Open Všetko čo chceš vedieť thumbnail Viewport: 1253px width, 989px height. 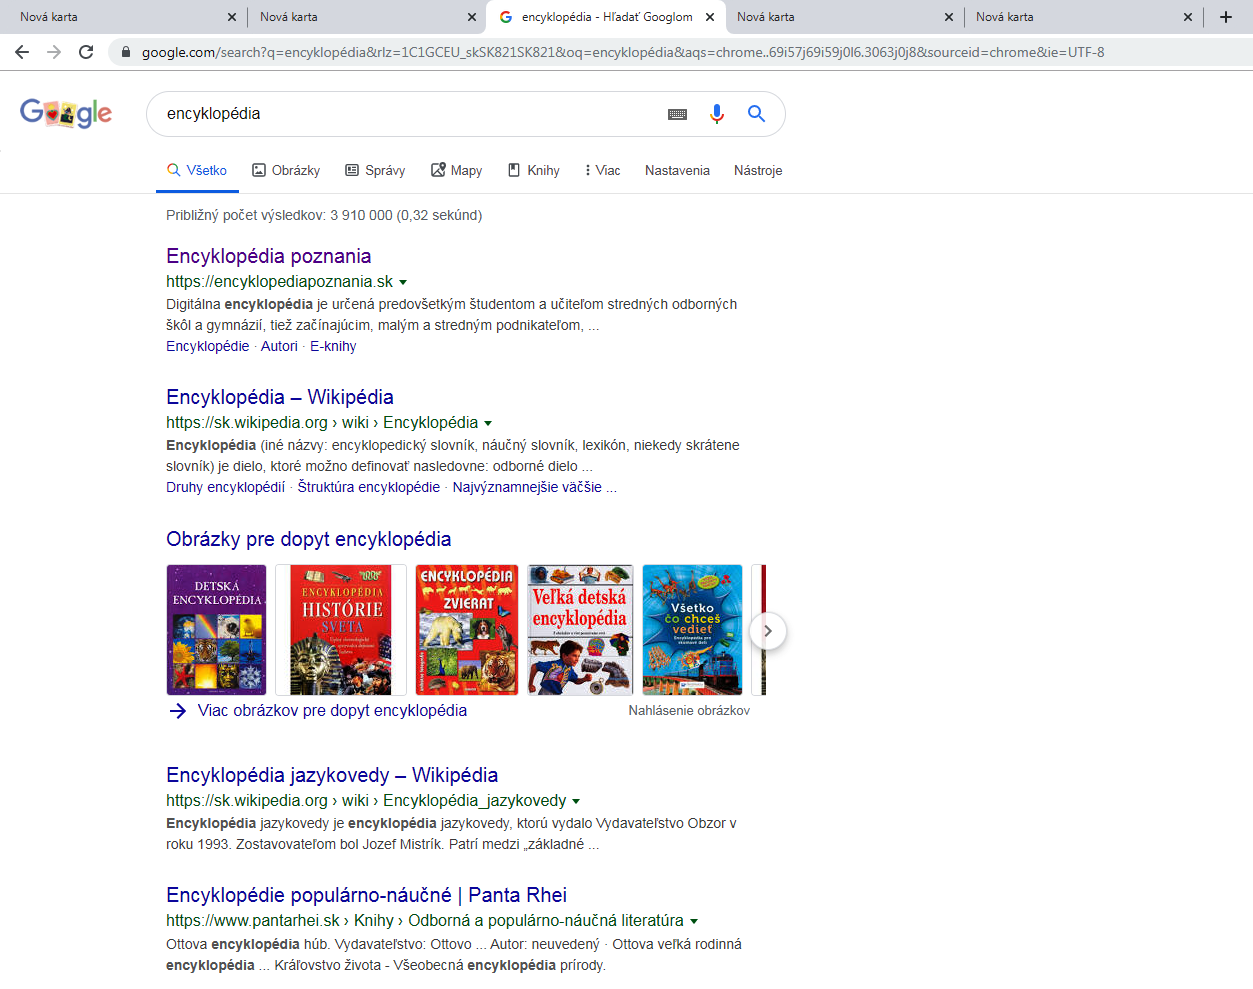[692, 630]
